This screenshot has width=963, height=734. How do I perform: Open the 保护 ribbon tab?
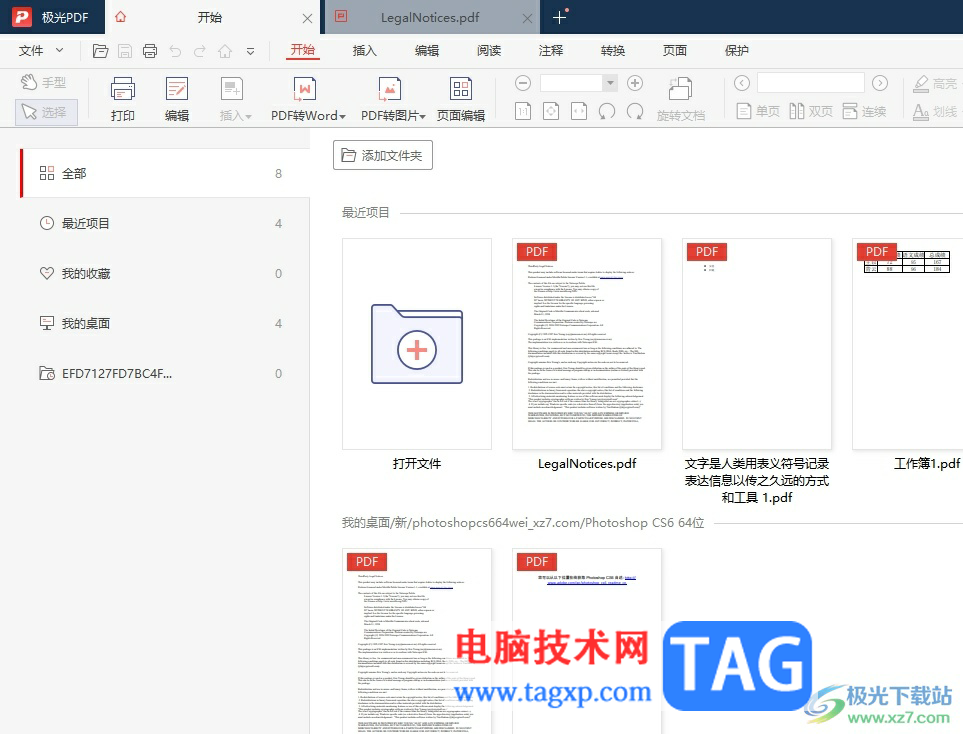[736, 50]
